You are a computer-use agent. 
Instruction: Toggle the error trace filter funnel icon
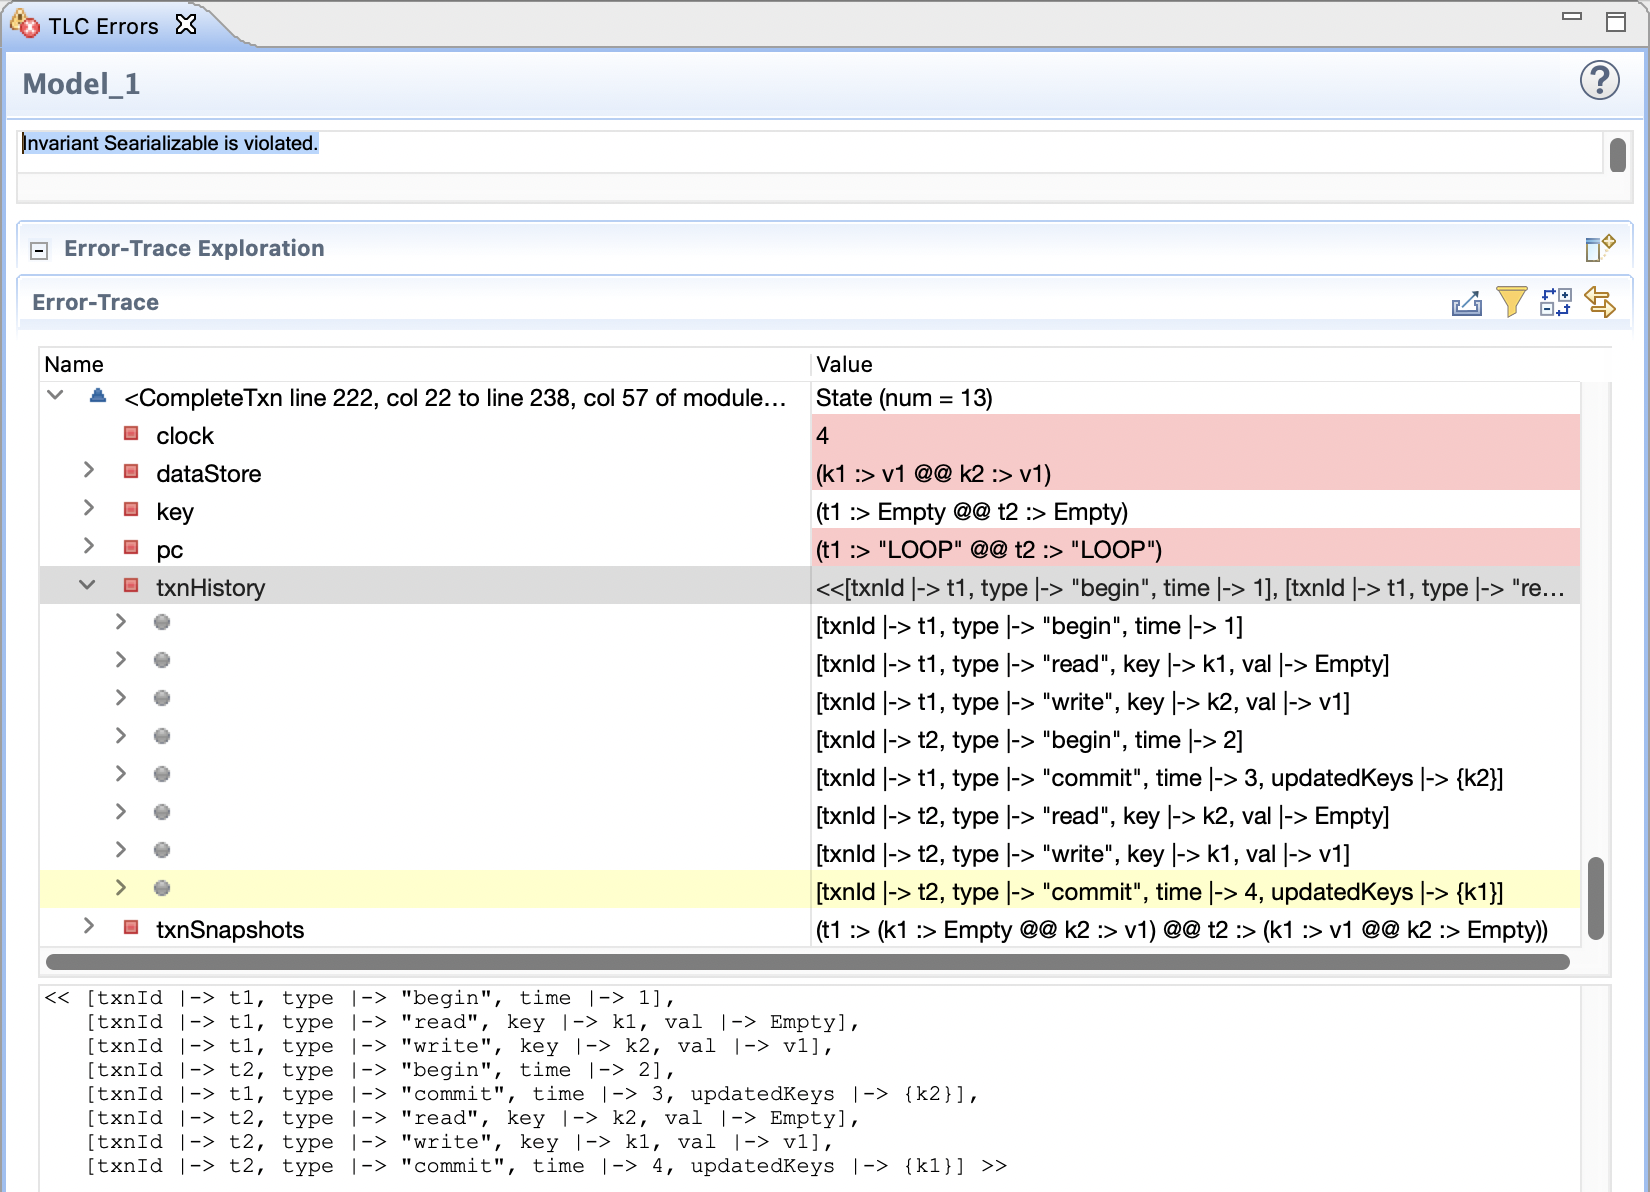click(x=1511, y=301)
